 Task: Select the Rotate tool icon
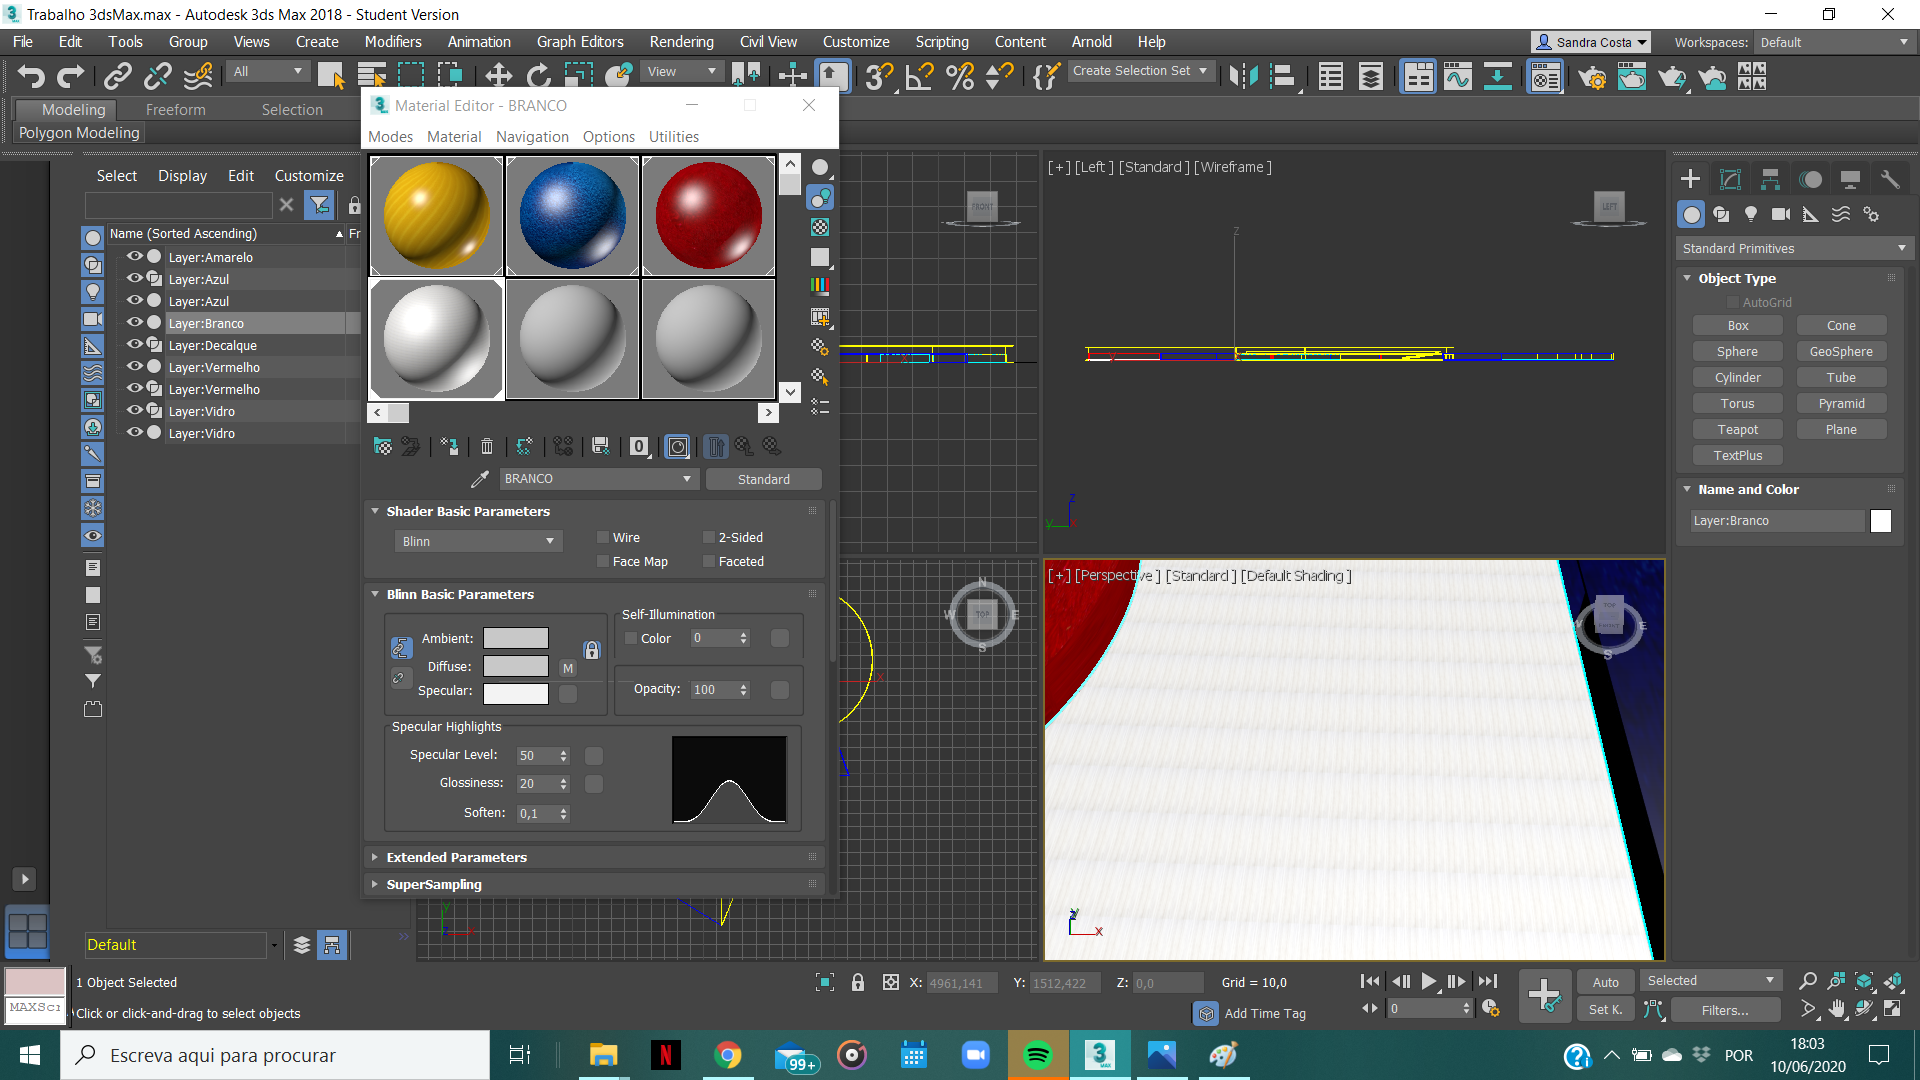(x=539, y=76)
